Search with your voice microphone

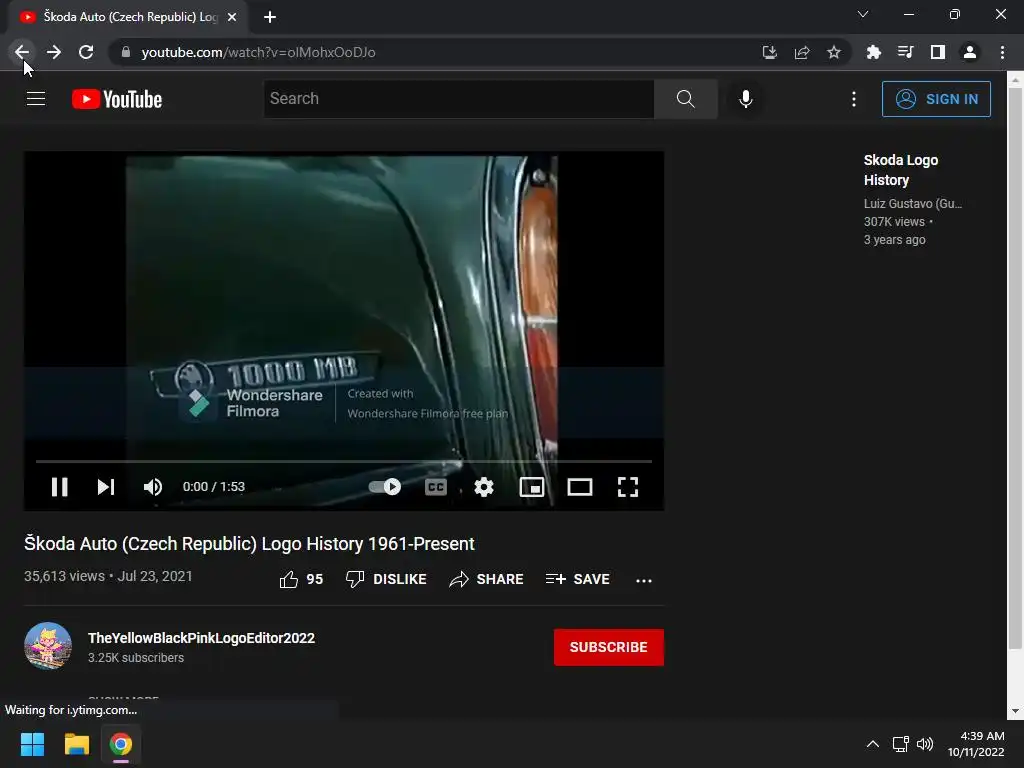(746, 99)
